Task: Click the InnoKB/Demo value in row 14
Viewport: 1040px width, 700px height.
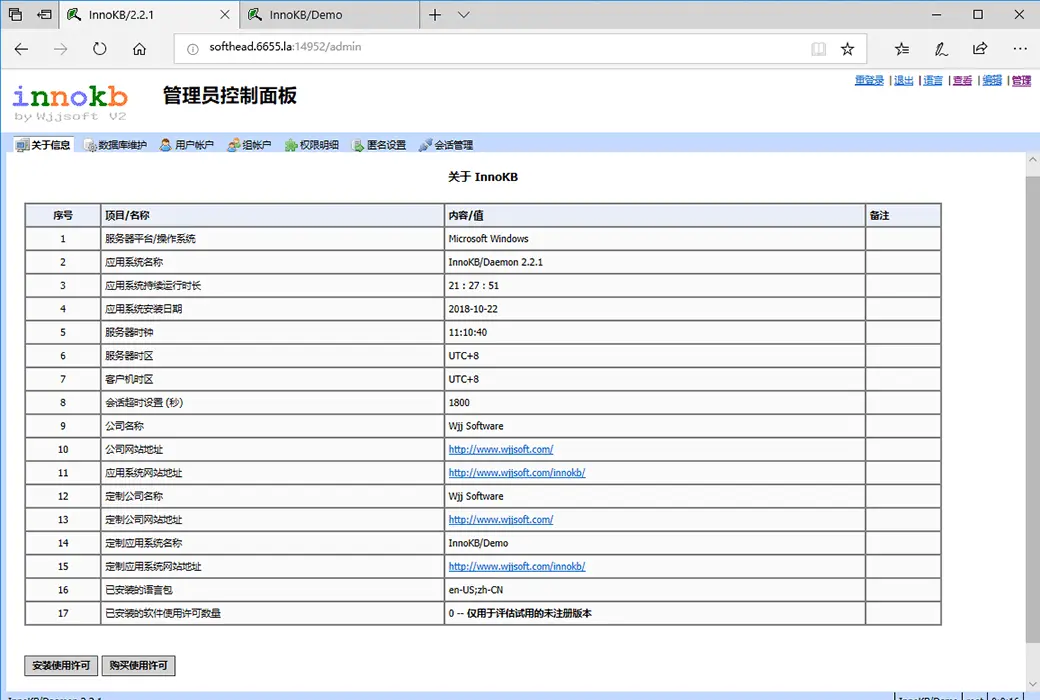Action: tap(478, 543)
